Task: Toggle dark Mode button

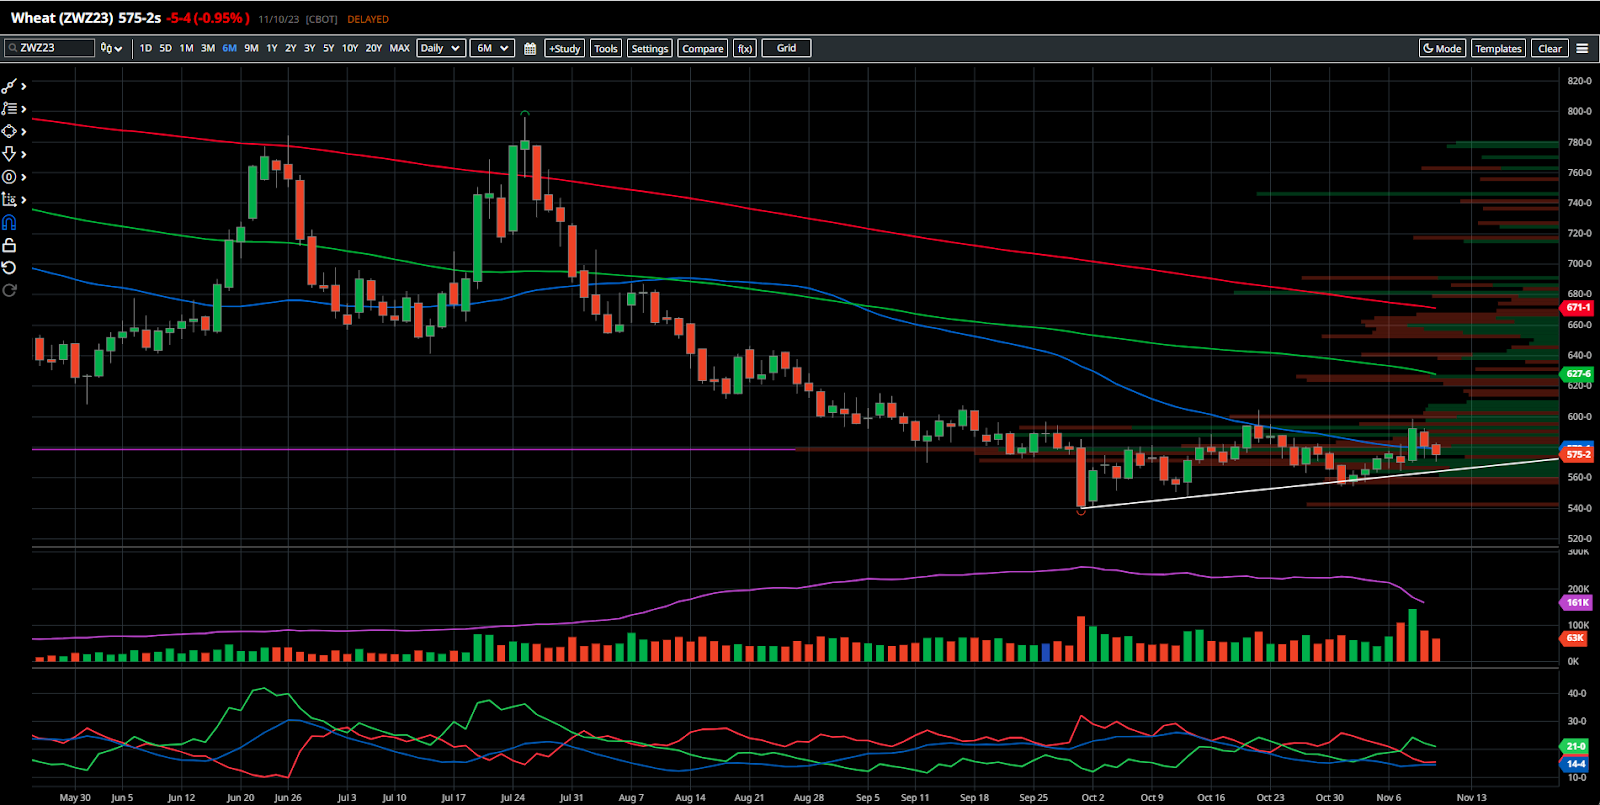Action: (x=1442, y=48)
